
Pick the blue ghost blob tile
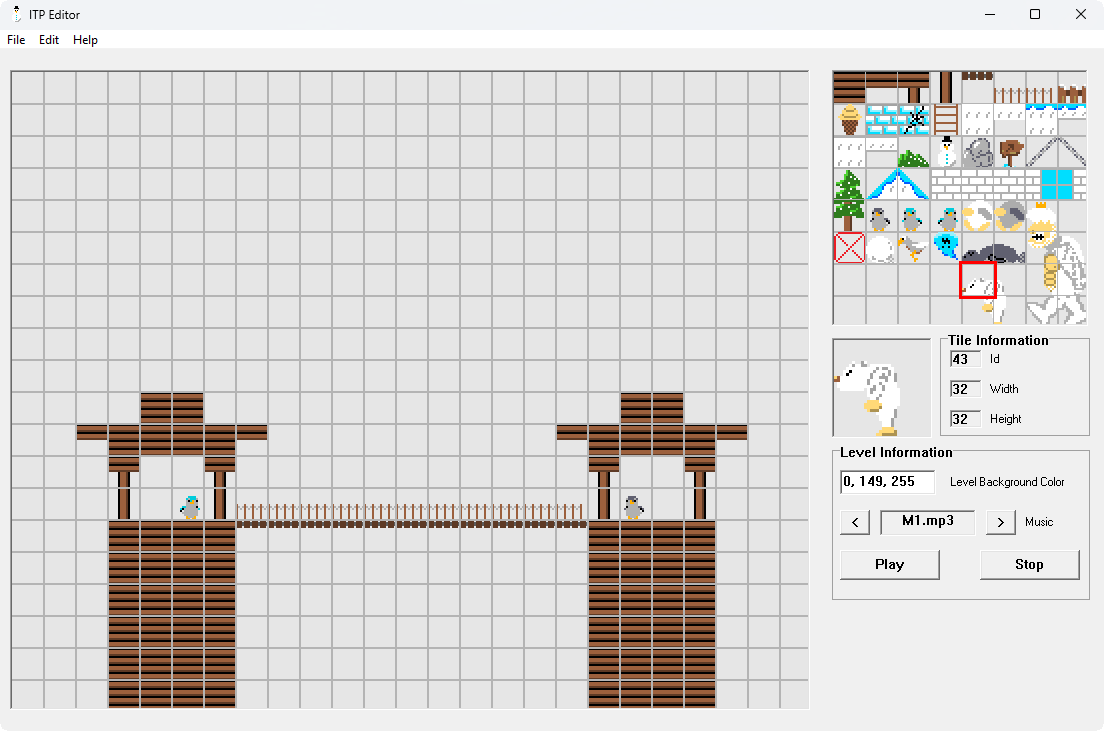click(x=946, y=247)
